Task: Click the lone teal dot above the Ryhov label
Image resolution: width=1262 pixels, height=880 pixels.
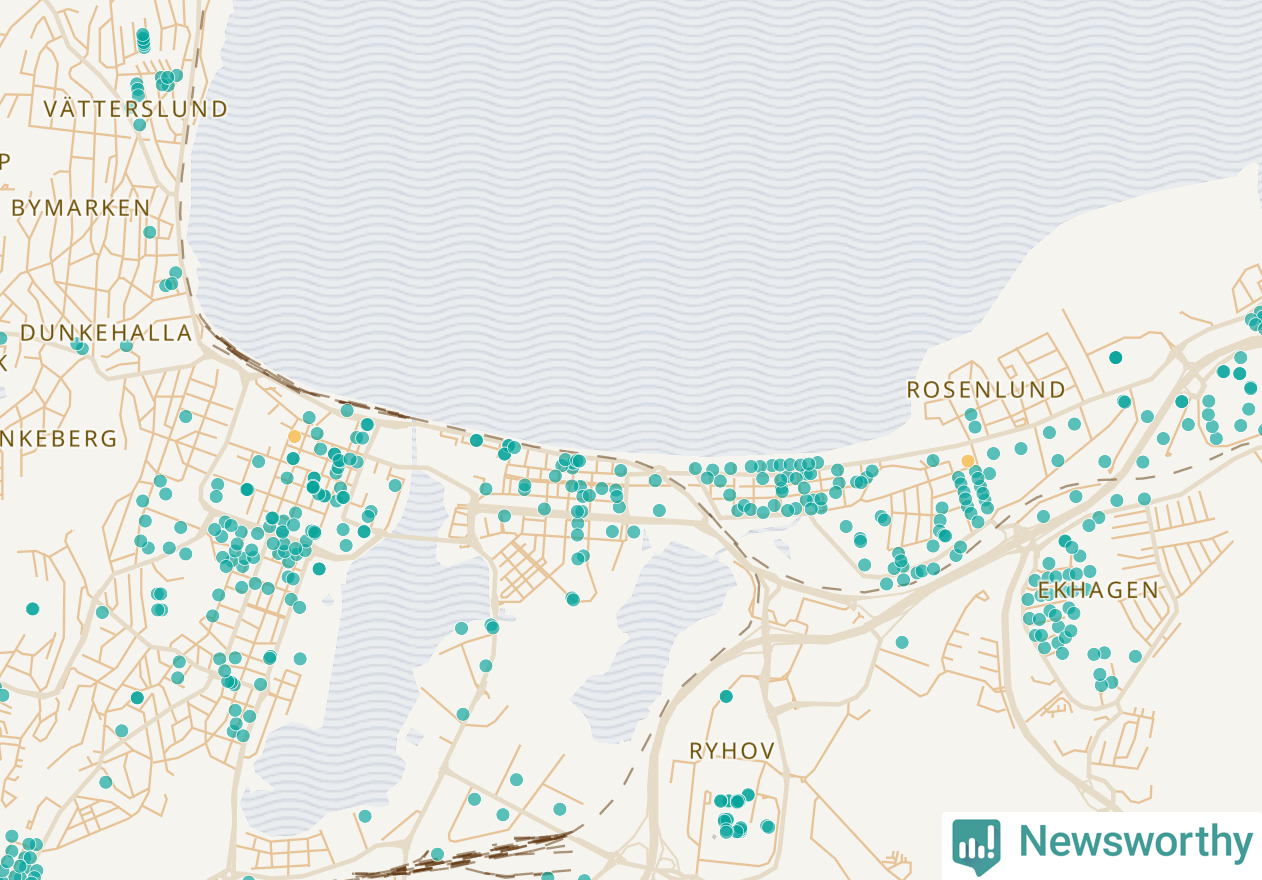Action: click(x=726, y=696)
